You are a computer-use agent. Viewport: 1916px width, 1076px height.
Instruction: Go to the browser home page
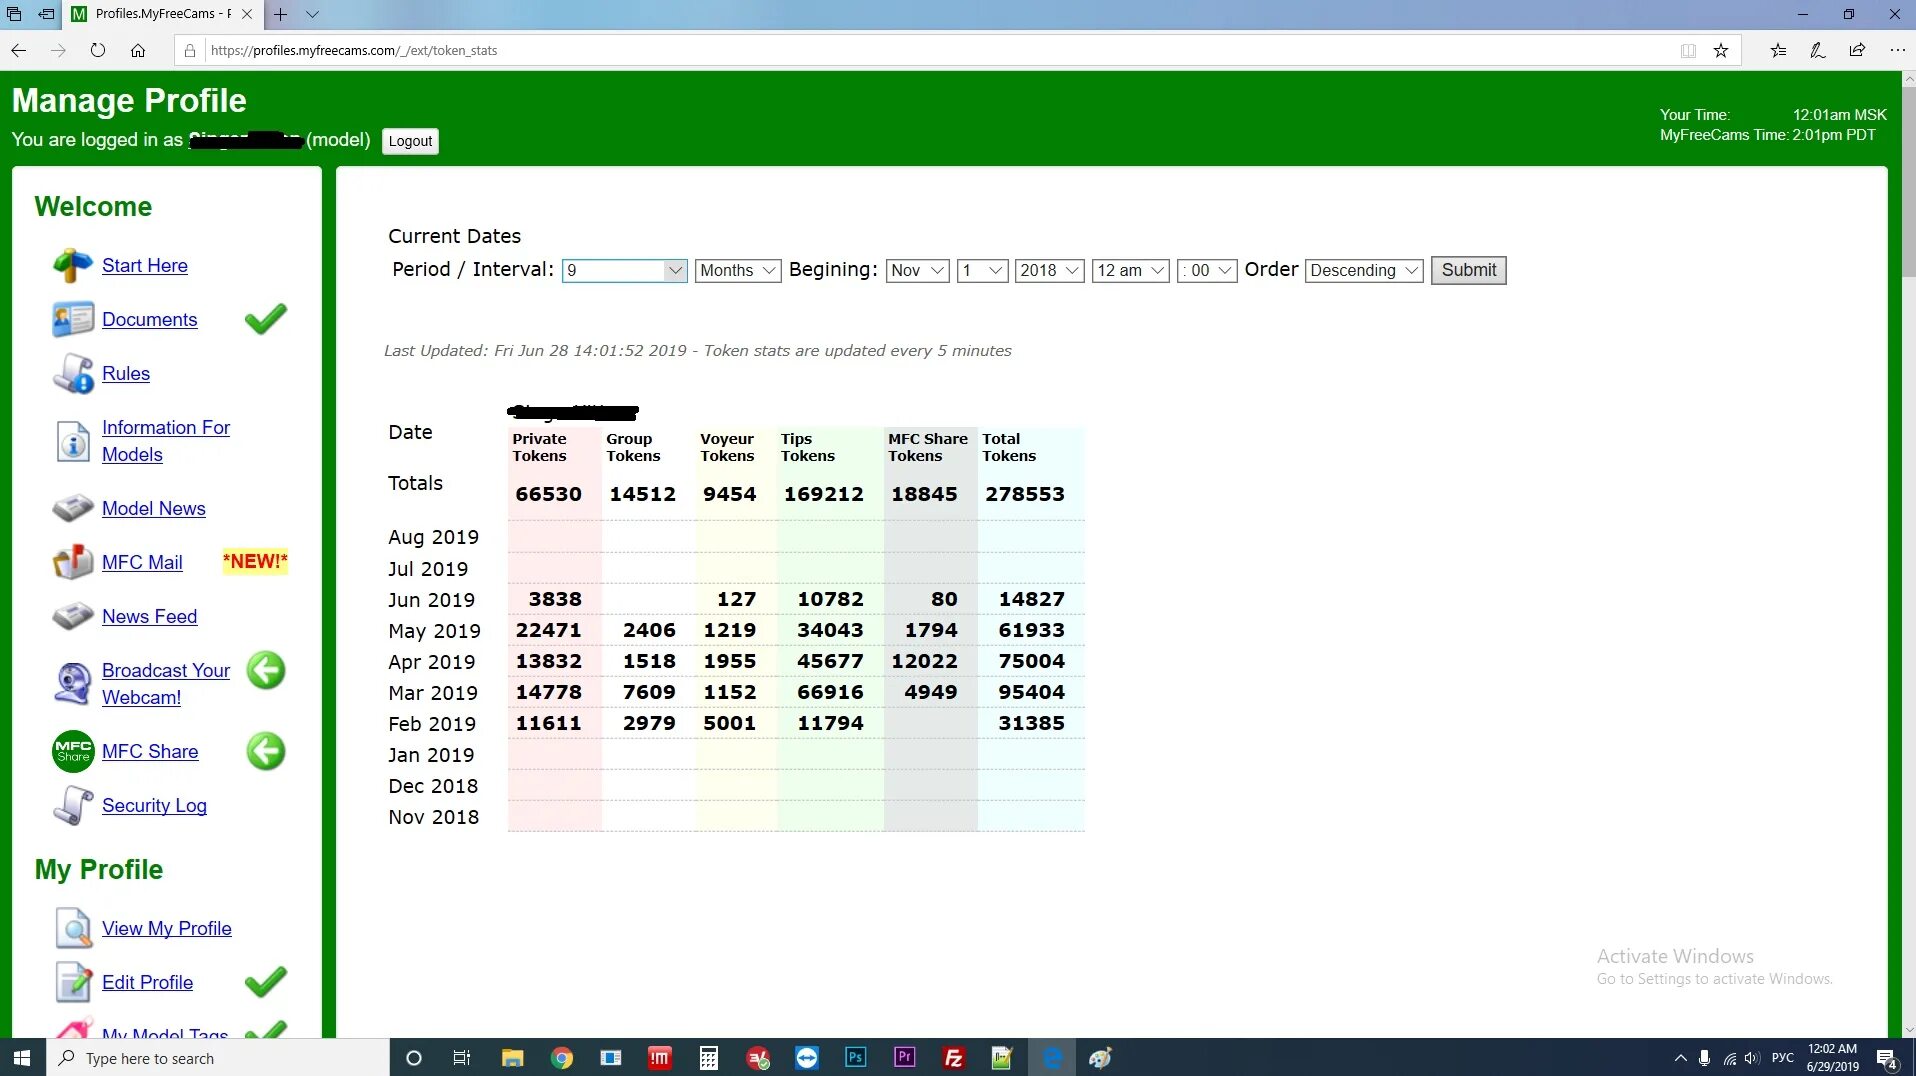(138, 50)
